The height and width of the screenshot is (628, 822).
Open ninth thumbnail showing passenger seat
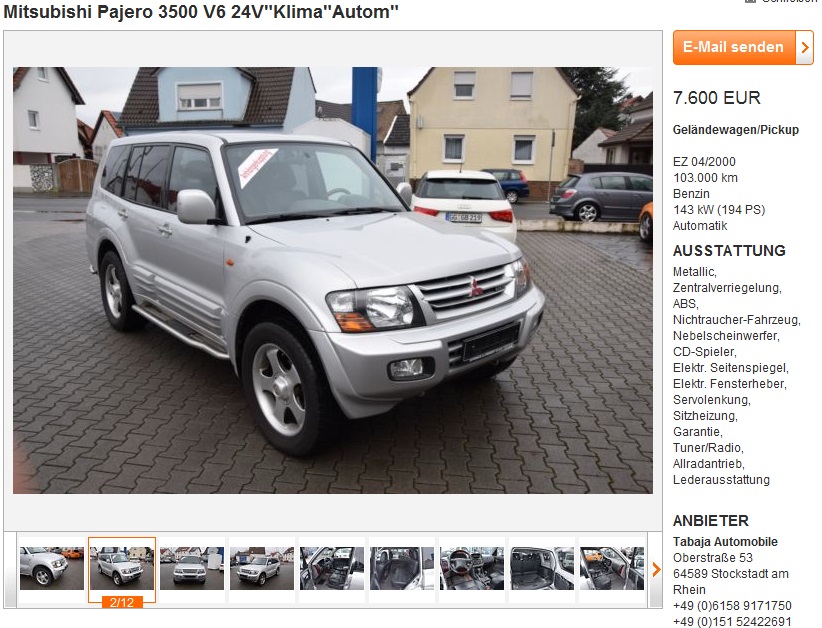tap(612, 568)
